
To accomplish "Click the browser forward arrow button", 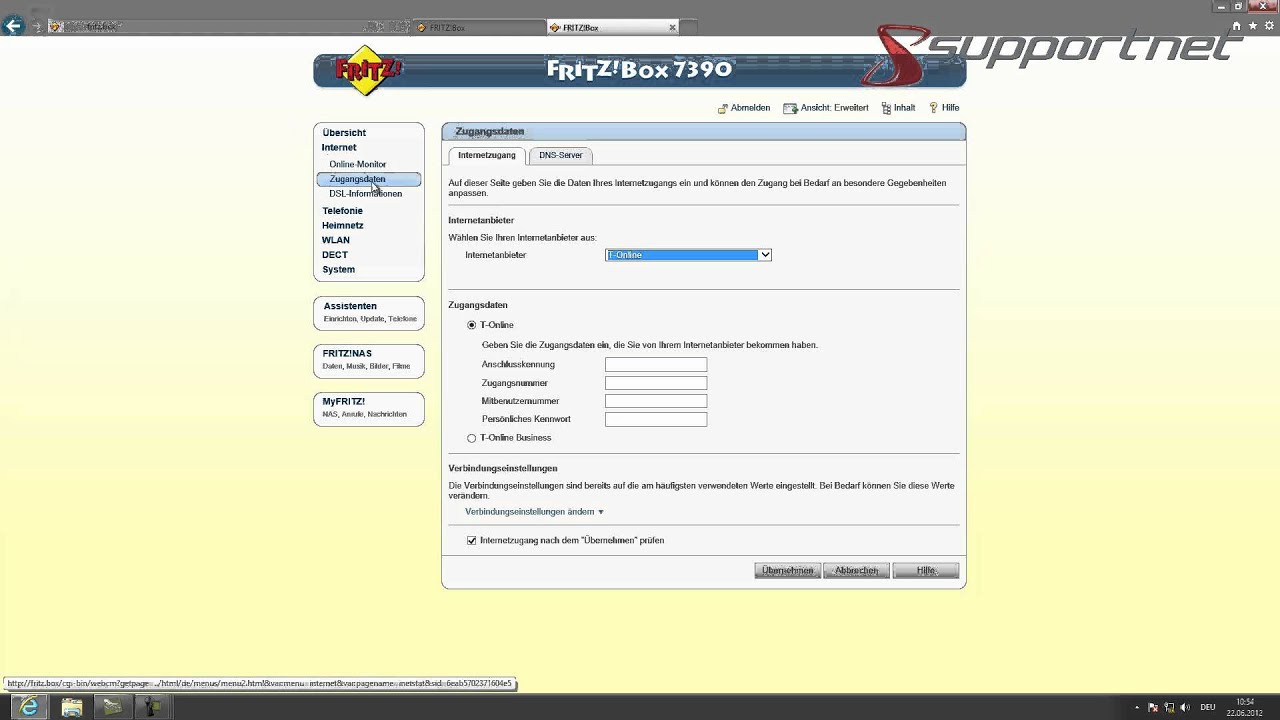I will coord(37,27).
